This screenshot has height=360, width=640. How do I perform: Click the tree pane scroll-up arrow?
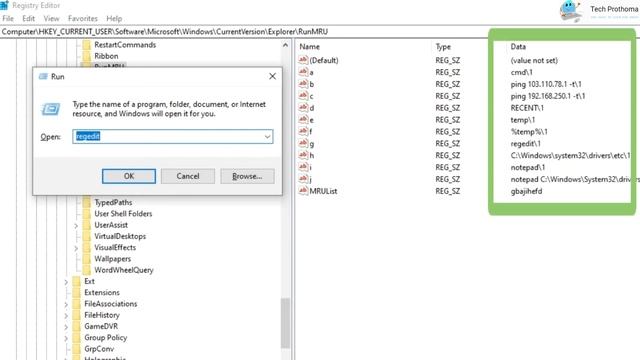(285, 45)
